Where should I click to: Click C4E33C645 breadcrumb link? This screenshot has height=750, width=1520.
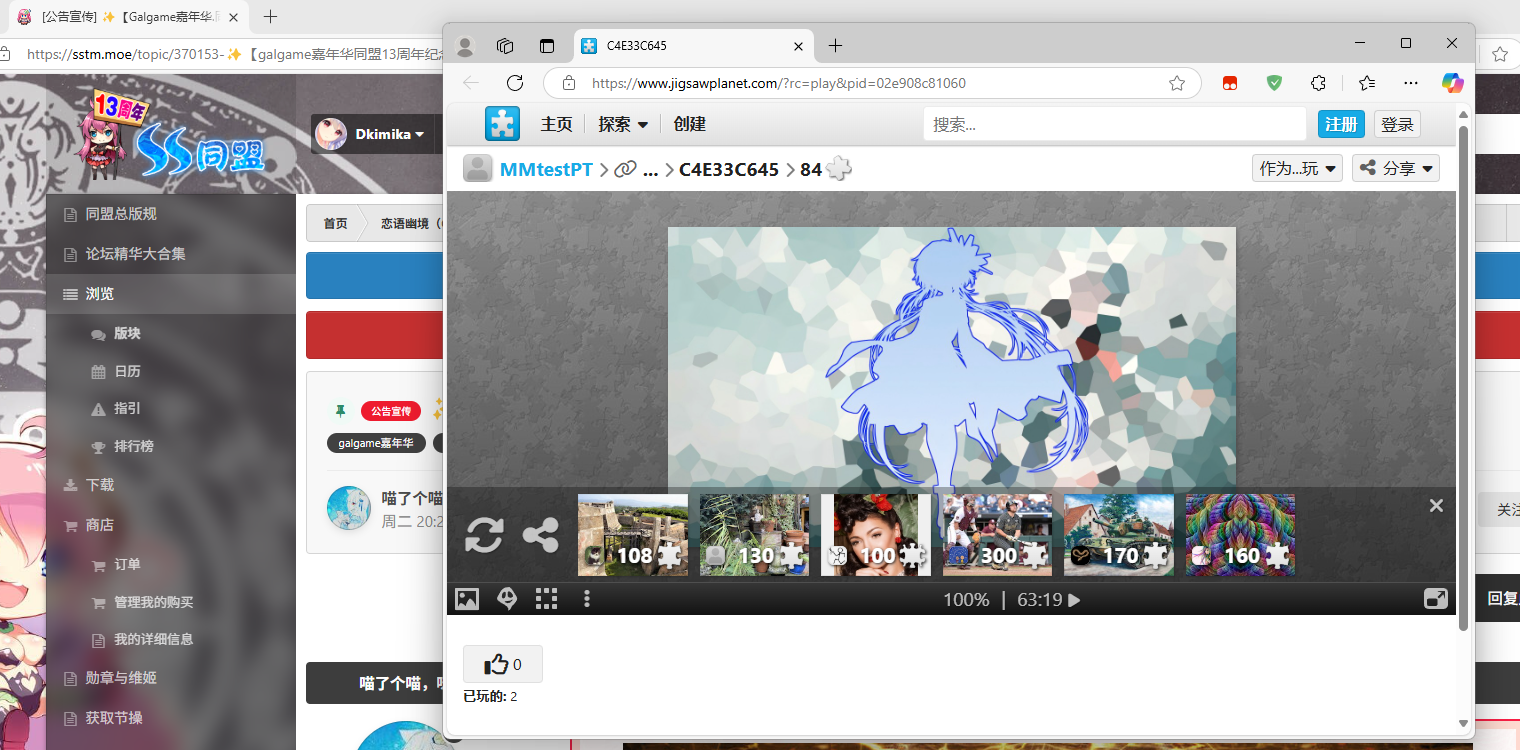(729, 170)
